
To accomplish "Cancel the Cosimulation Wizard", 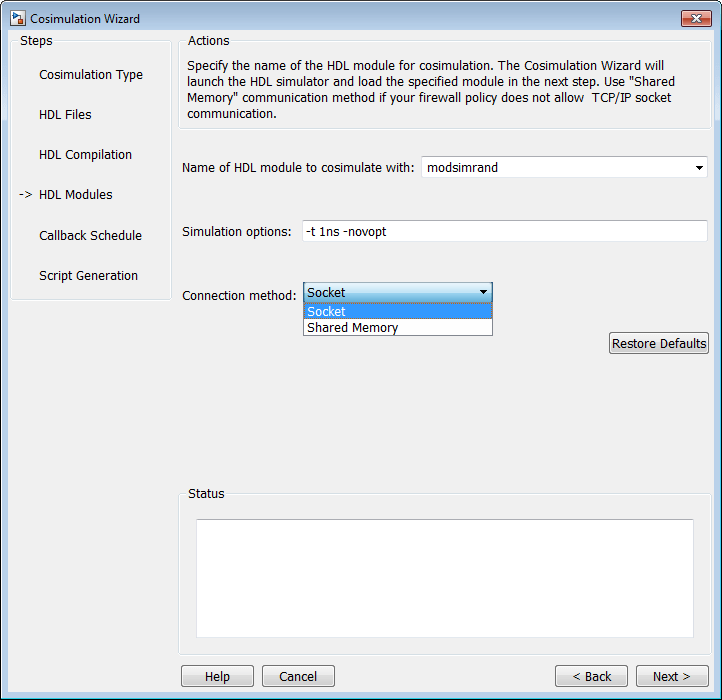I will pyautogui.click(x=298, y=676).
